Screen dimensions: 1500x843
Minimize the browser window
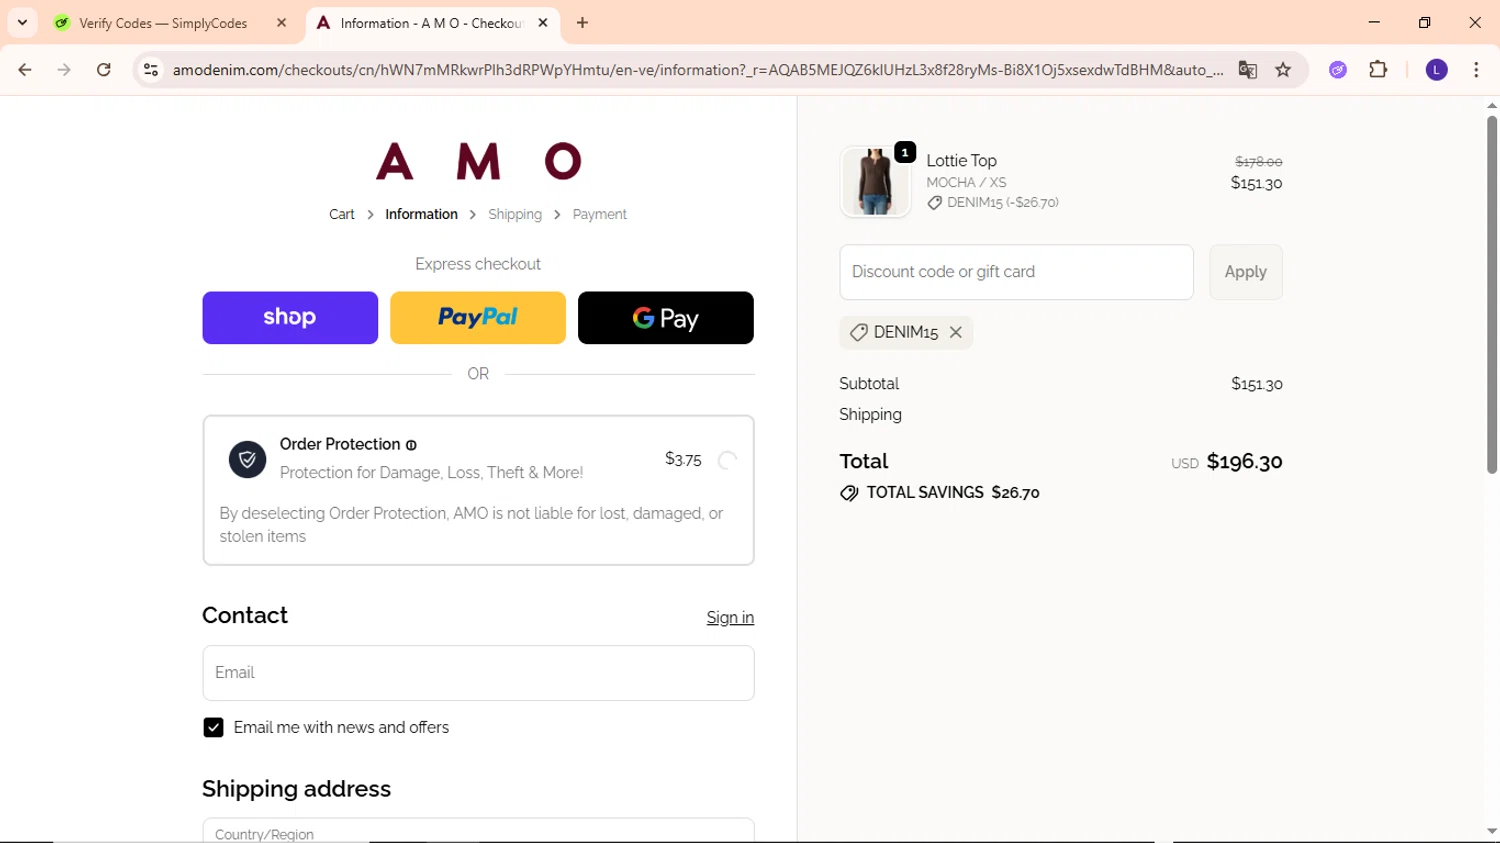tap(1374, 22)
